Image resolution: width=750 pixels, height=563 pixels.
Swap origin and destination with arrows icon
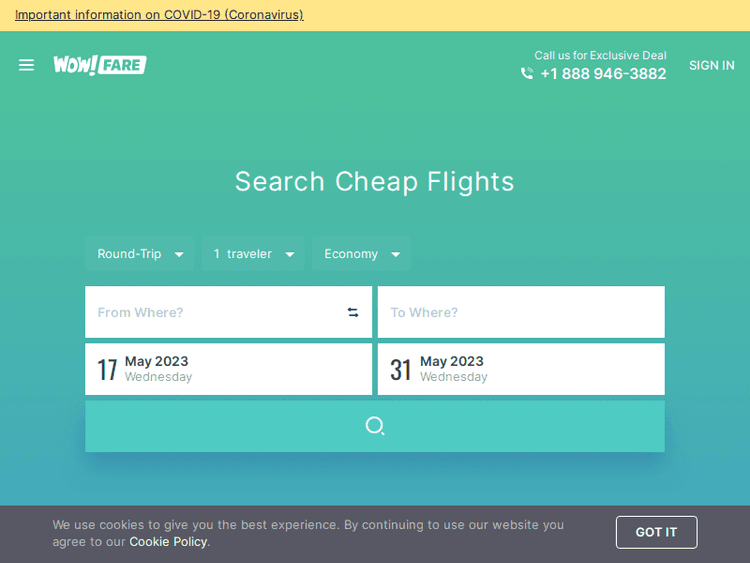[x=353, y=312]
